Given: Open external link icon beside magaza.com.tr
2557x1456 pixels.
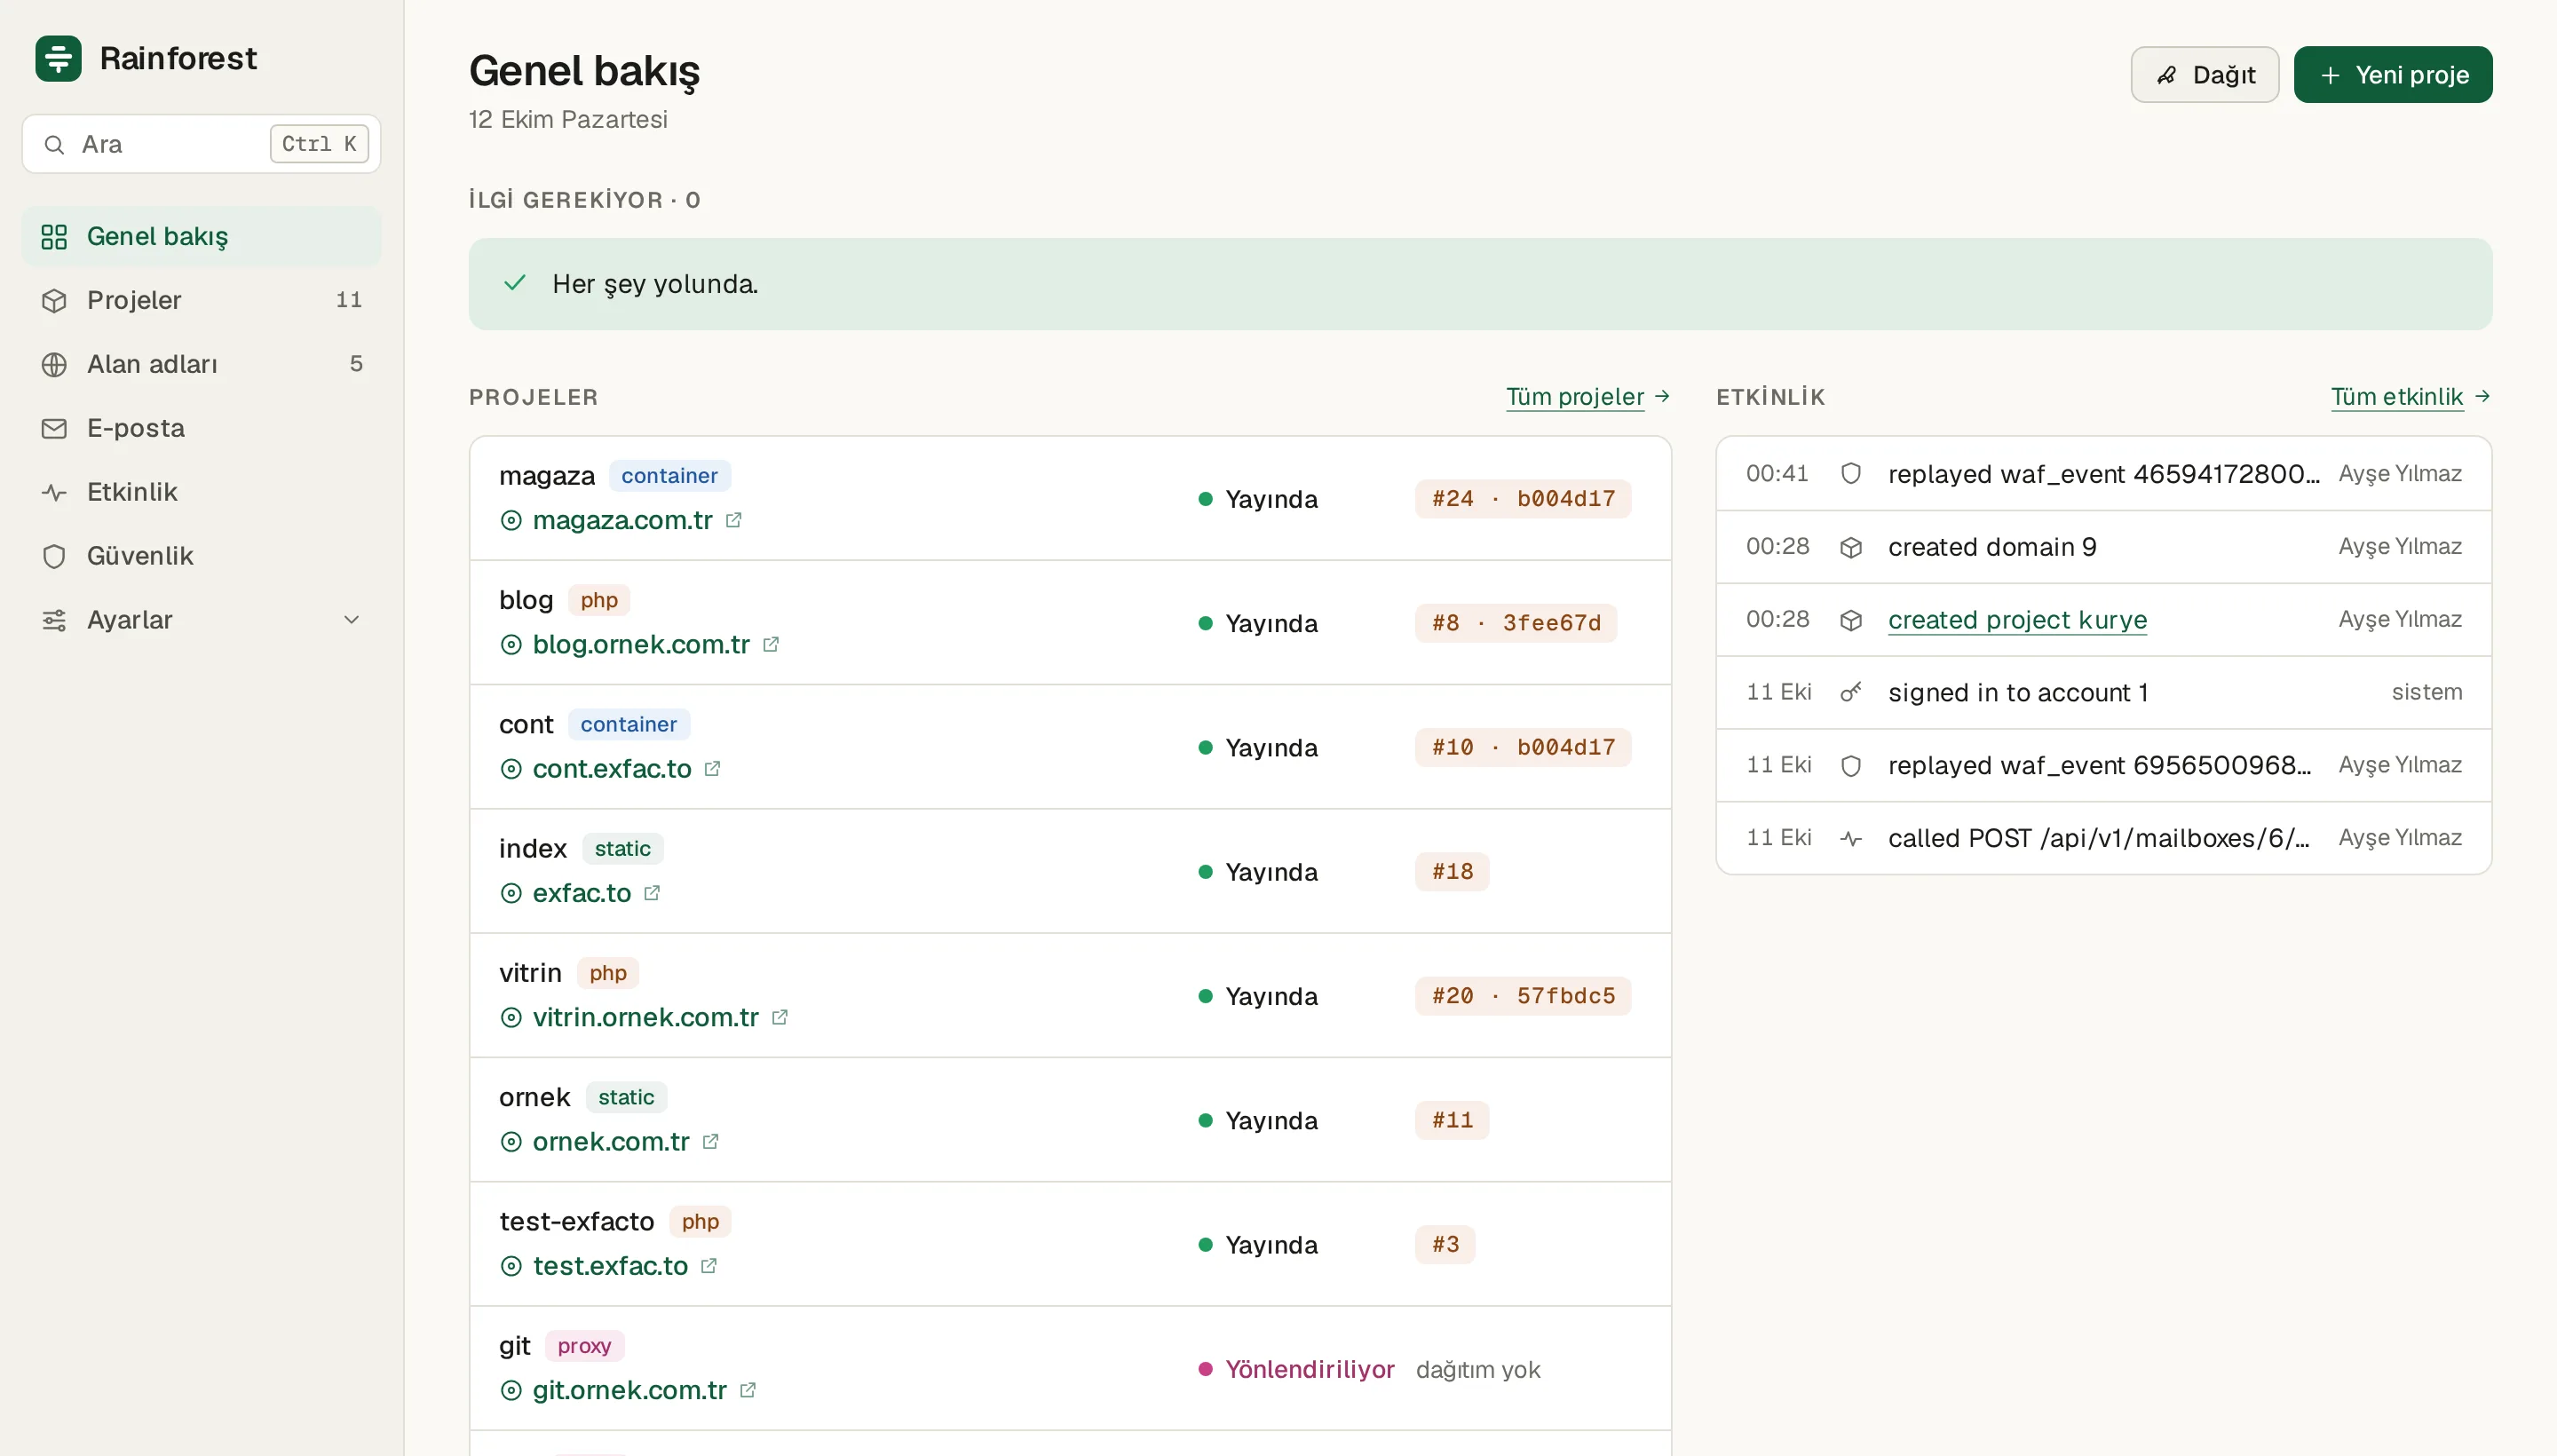Looking at the screenshot, I should click(734, 520).
